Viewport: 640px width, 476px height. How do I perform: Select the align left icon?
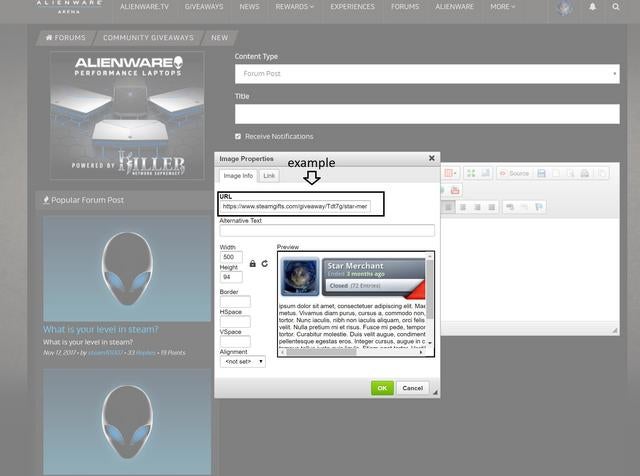click(x=448, y=207)
